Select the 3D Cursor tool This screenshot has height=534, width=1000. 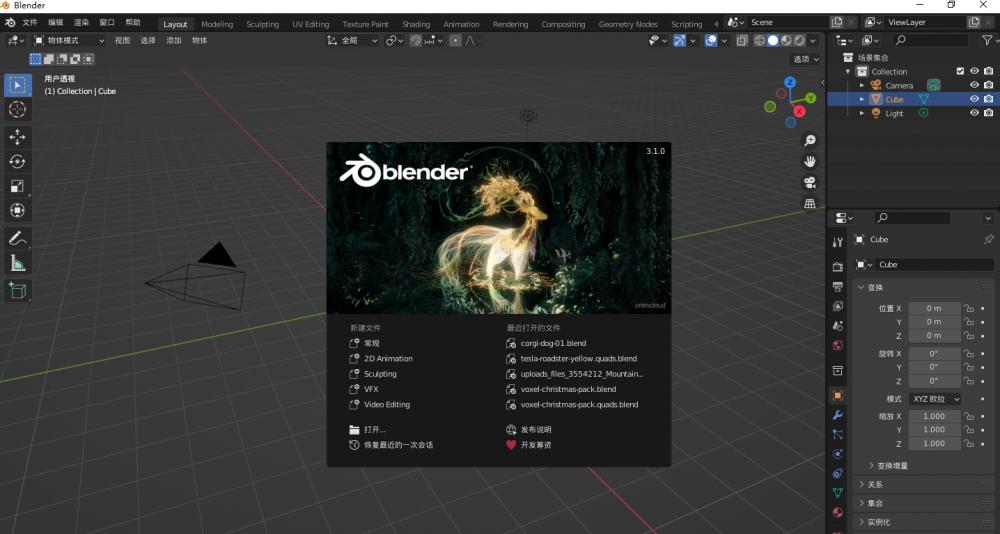coord(18,109)
